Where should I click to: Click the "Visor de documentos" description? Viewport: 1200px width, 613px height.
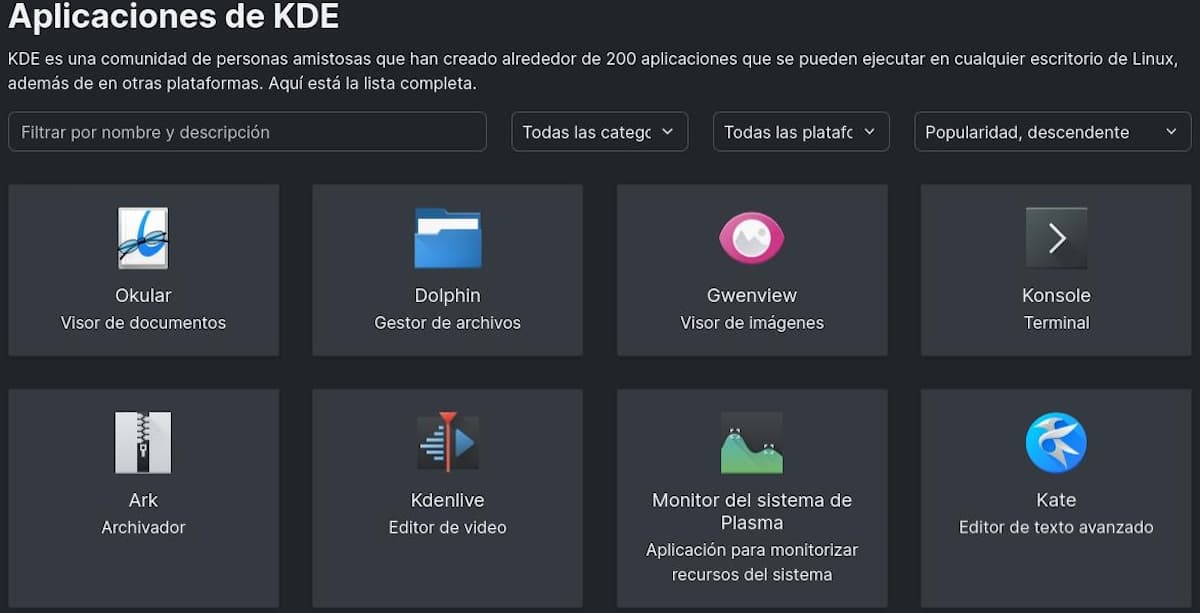(143, 323)
